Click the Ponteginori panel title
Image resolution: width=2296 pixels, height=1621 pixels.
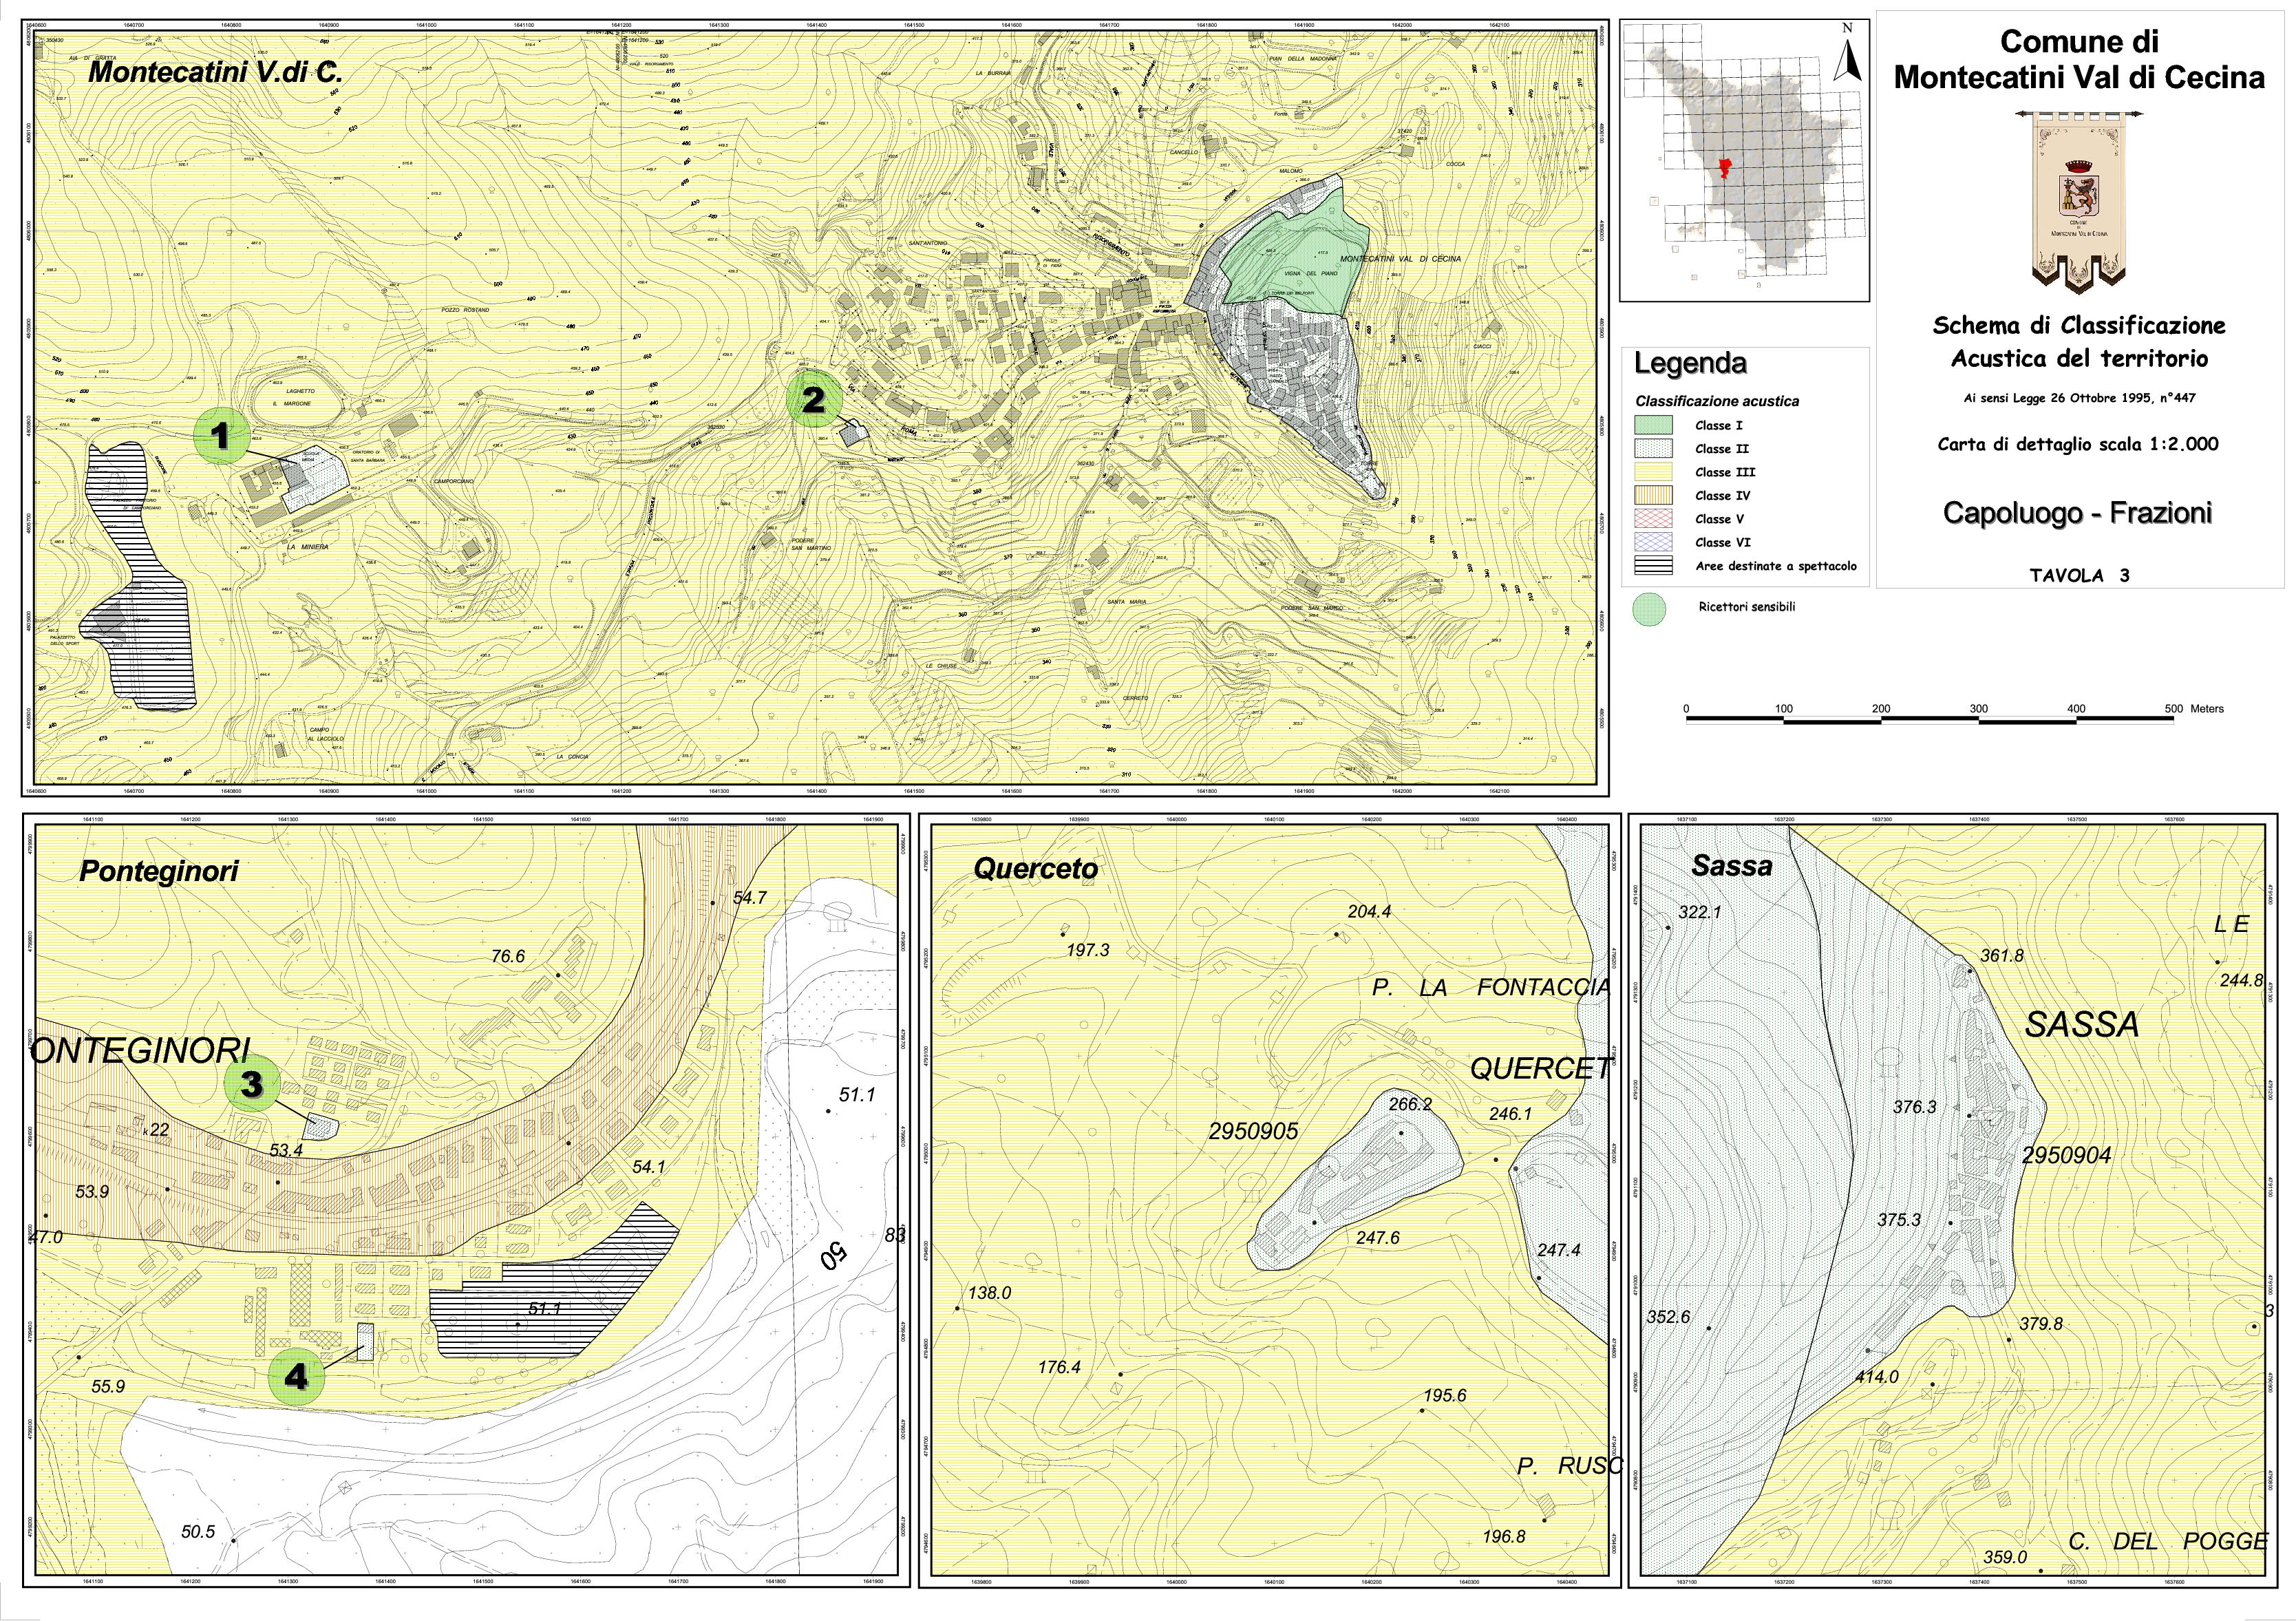(159, 871)
